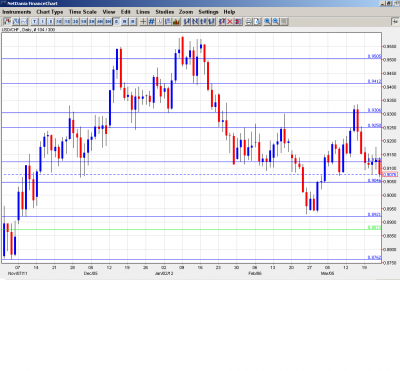Image resolution: width=400 pixels, height=371 pixels.
Task: Open the View menu
Action: (109, 12)
